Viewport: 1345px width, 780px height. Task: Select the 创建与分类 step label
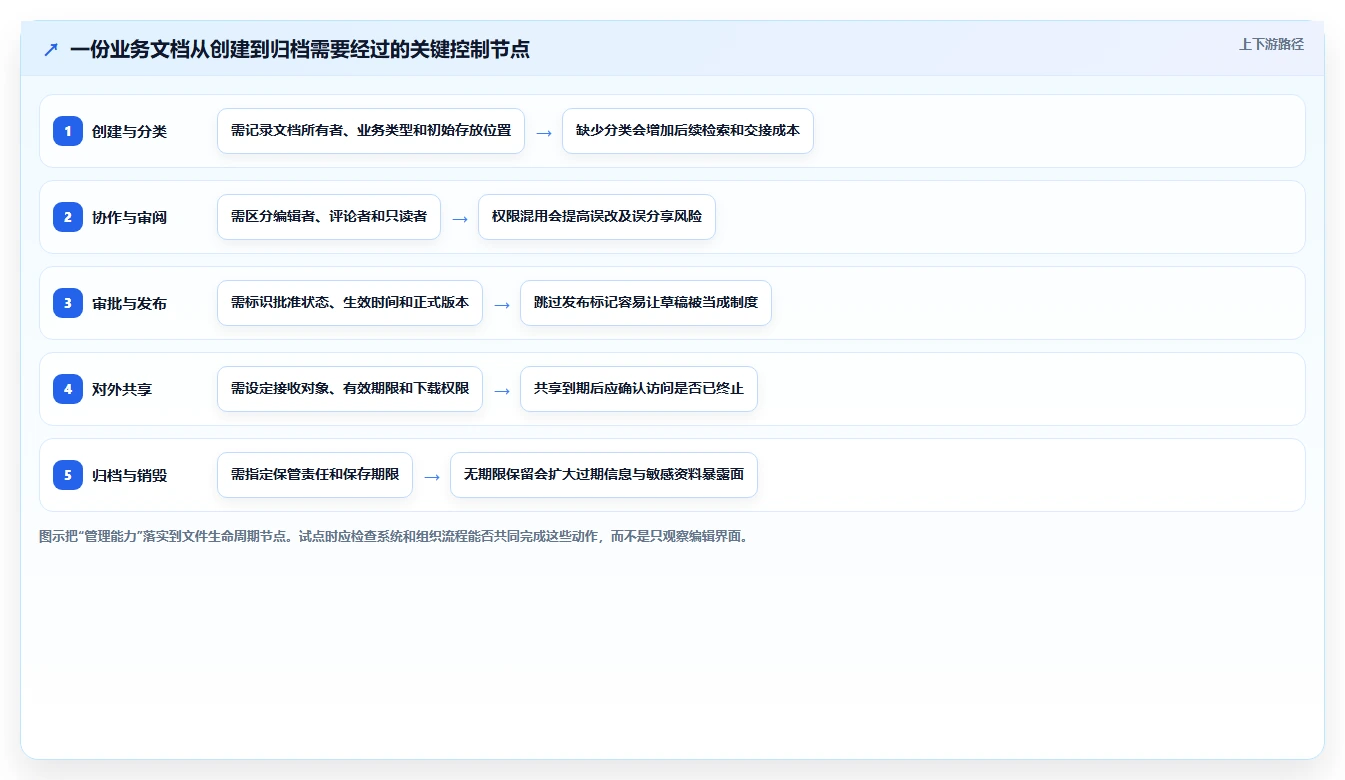pos(129,131)
